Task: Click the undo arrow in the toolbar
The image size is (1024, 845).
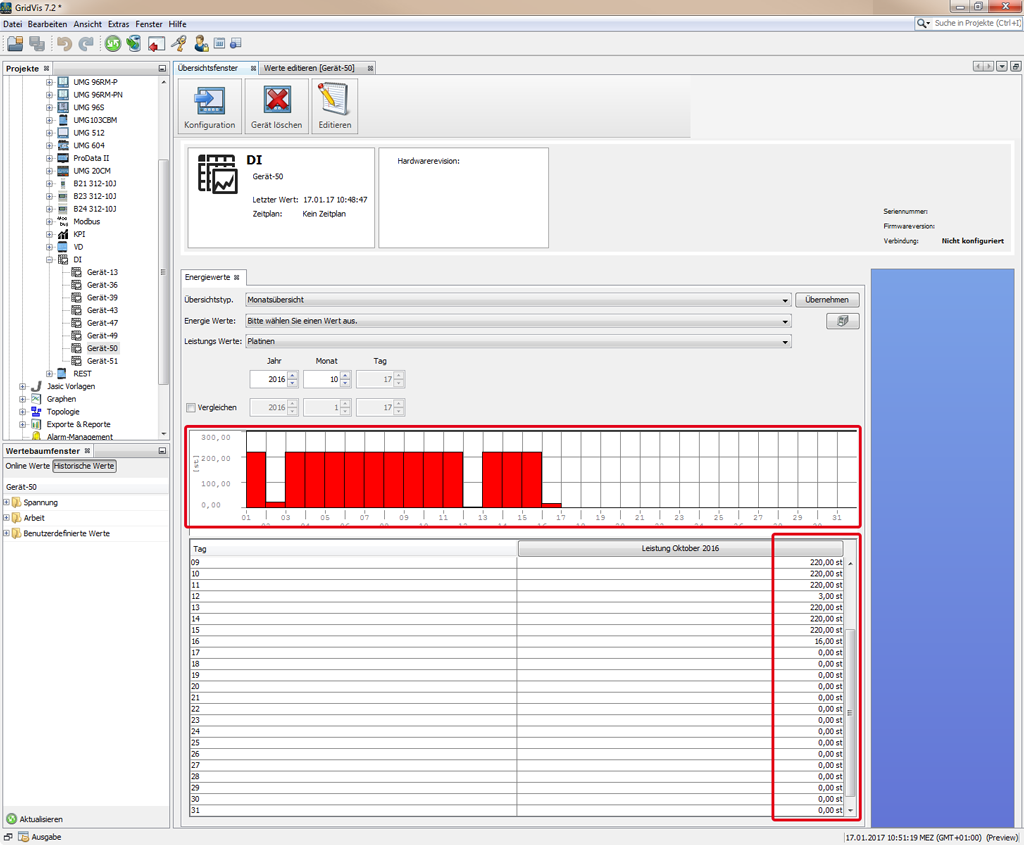Action: pos(62,43)
